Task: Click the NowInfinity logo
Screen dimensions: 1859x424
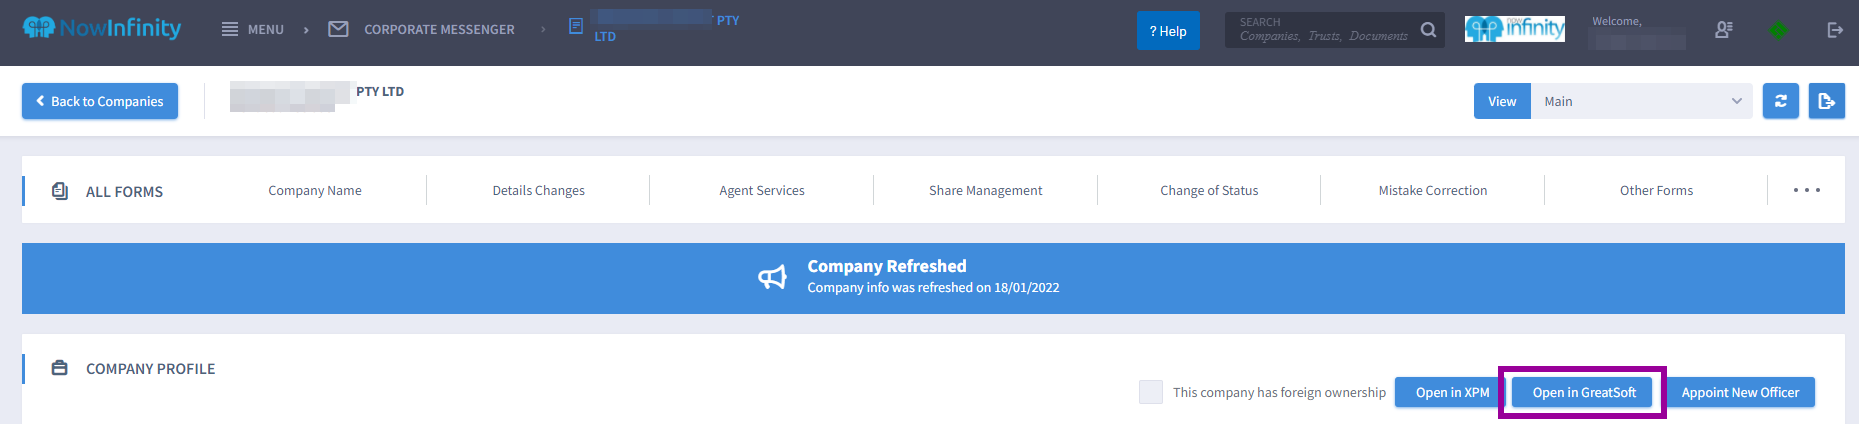Action: coord(102,28)
